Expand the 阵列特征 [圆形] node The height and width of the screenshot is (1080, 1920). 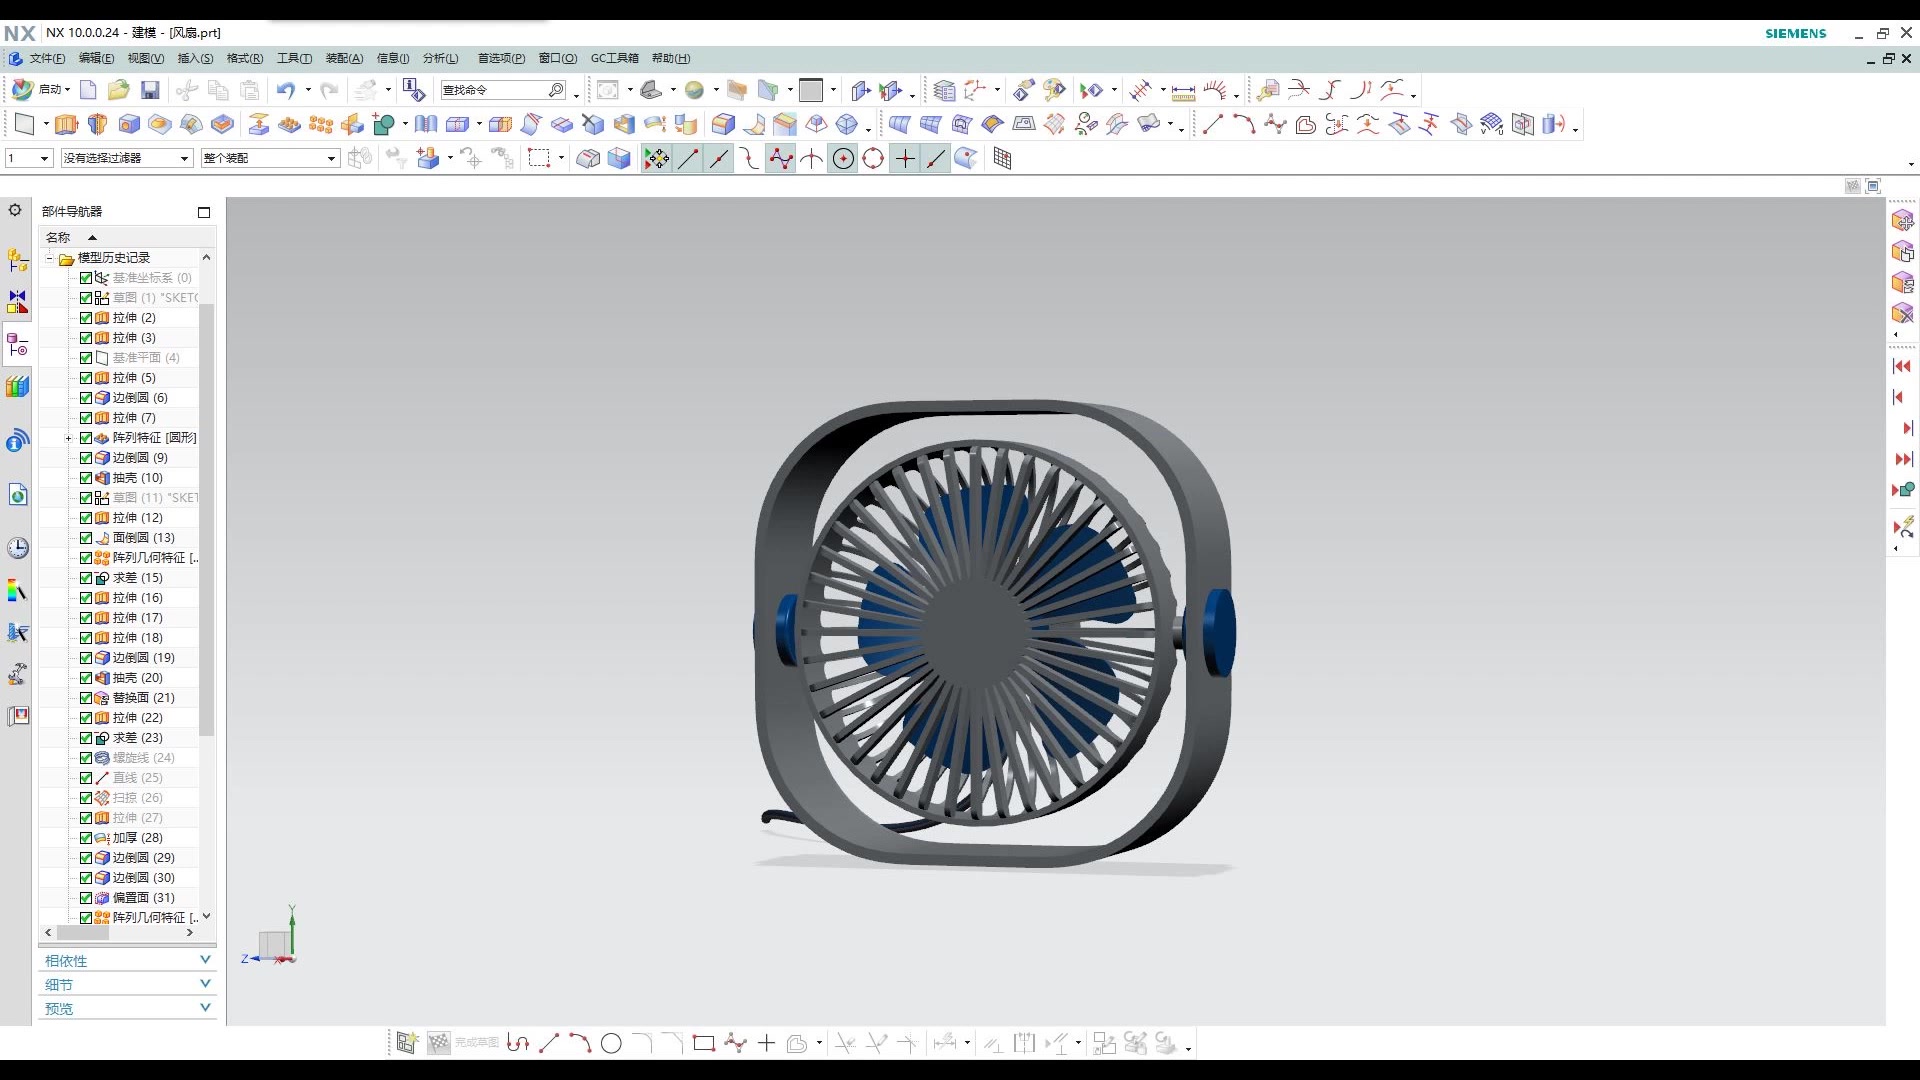68,438
